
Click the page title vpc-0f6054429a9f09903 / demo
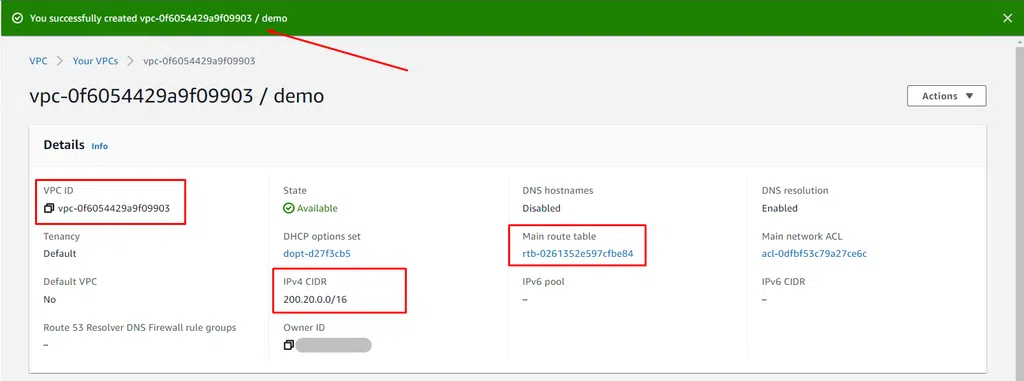click(x=176, y=96)
